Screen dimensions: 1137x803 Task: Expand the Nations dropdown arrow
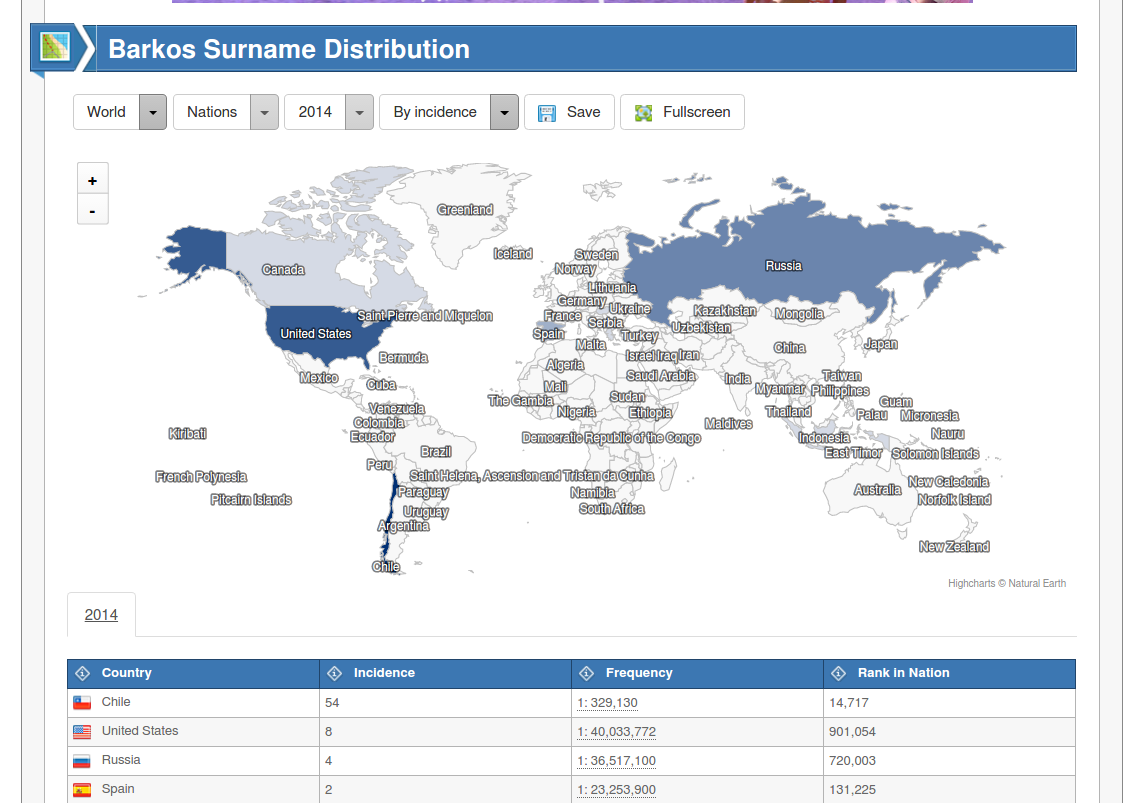click(265, 112)
